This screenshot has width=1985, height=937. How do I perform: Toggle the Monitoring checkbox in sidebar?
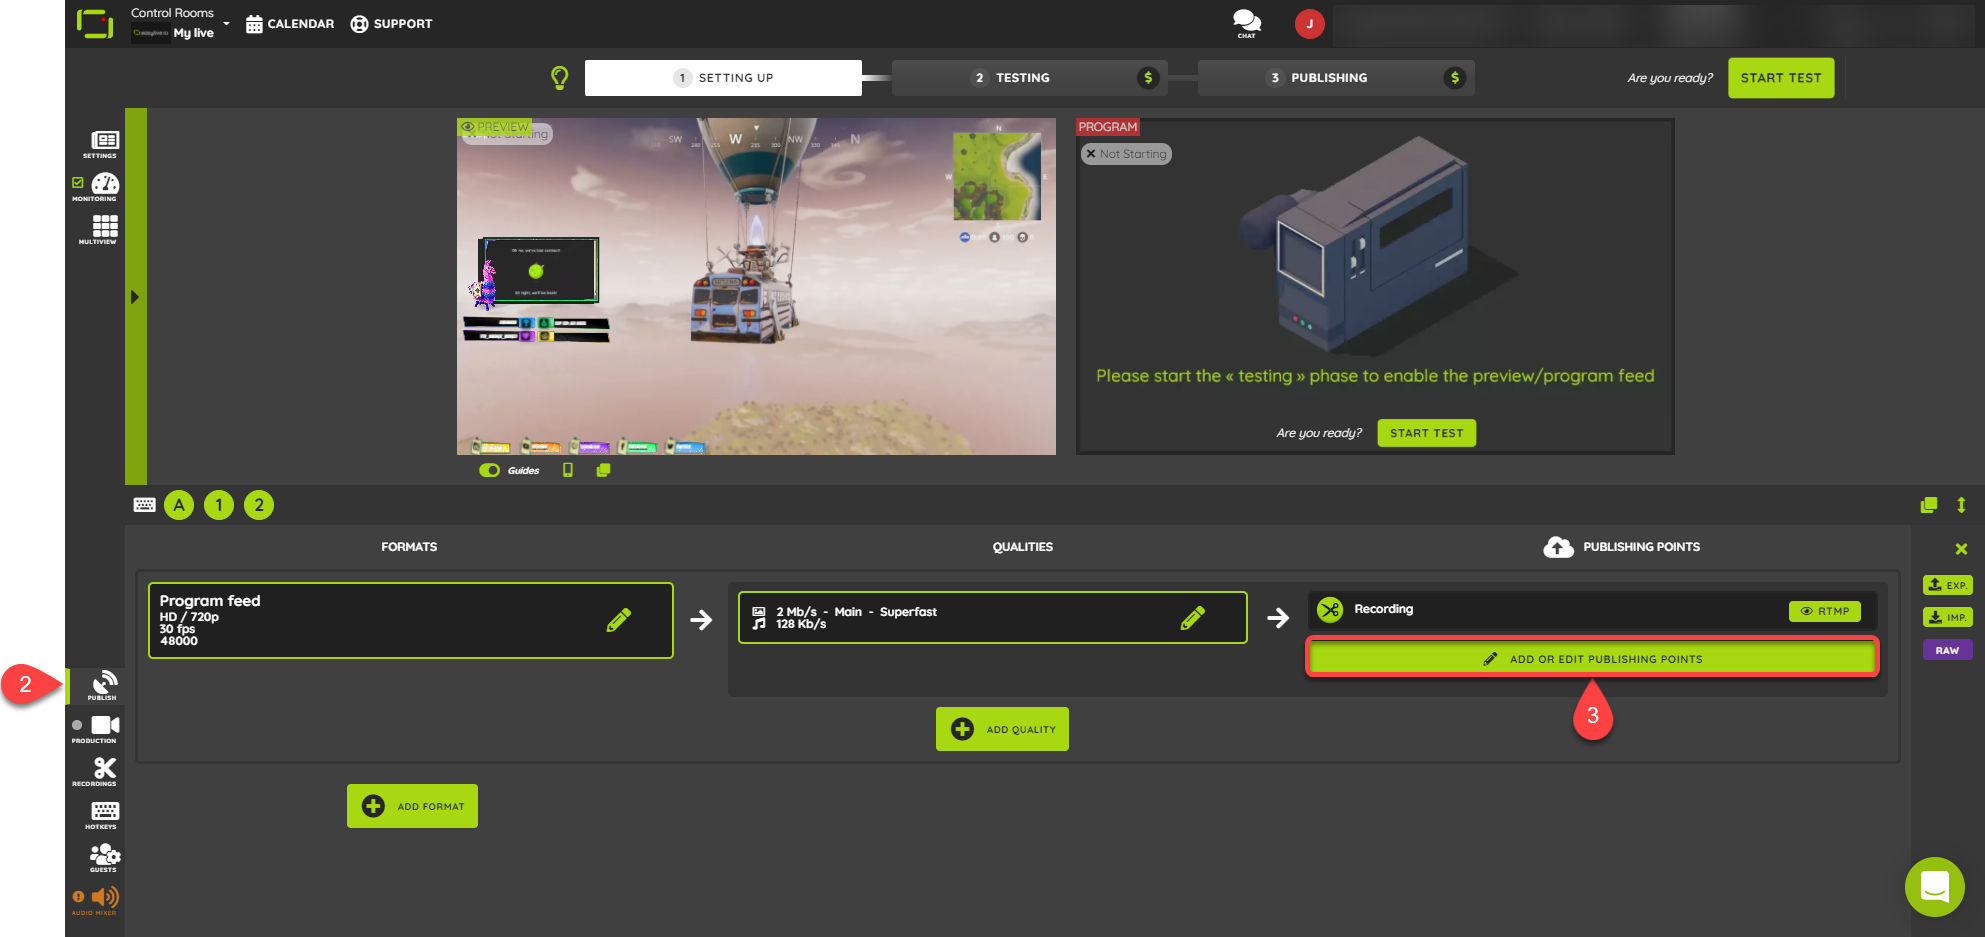[x=80, y=182]
